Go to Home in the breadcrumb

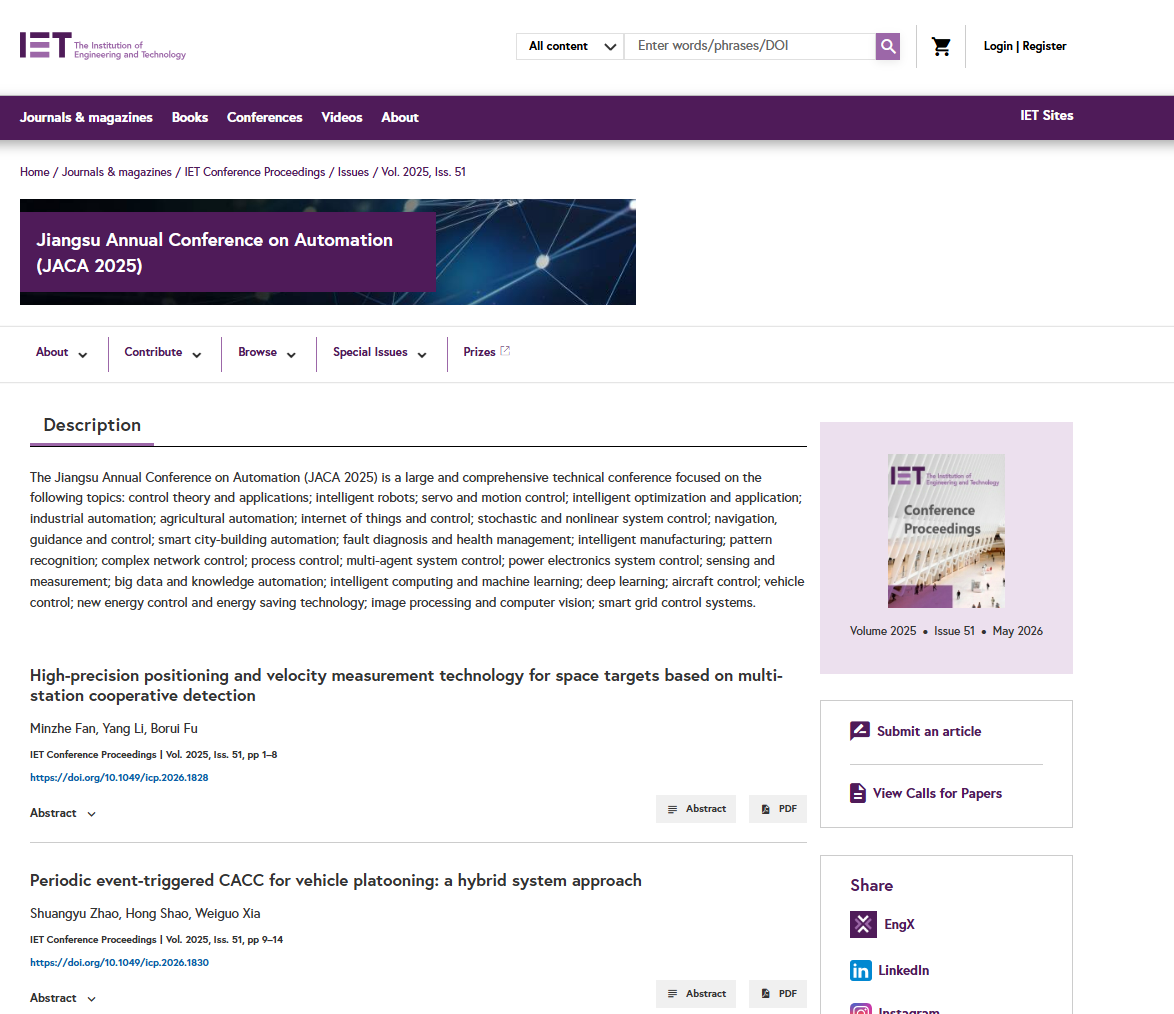point(34,172)
